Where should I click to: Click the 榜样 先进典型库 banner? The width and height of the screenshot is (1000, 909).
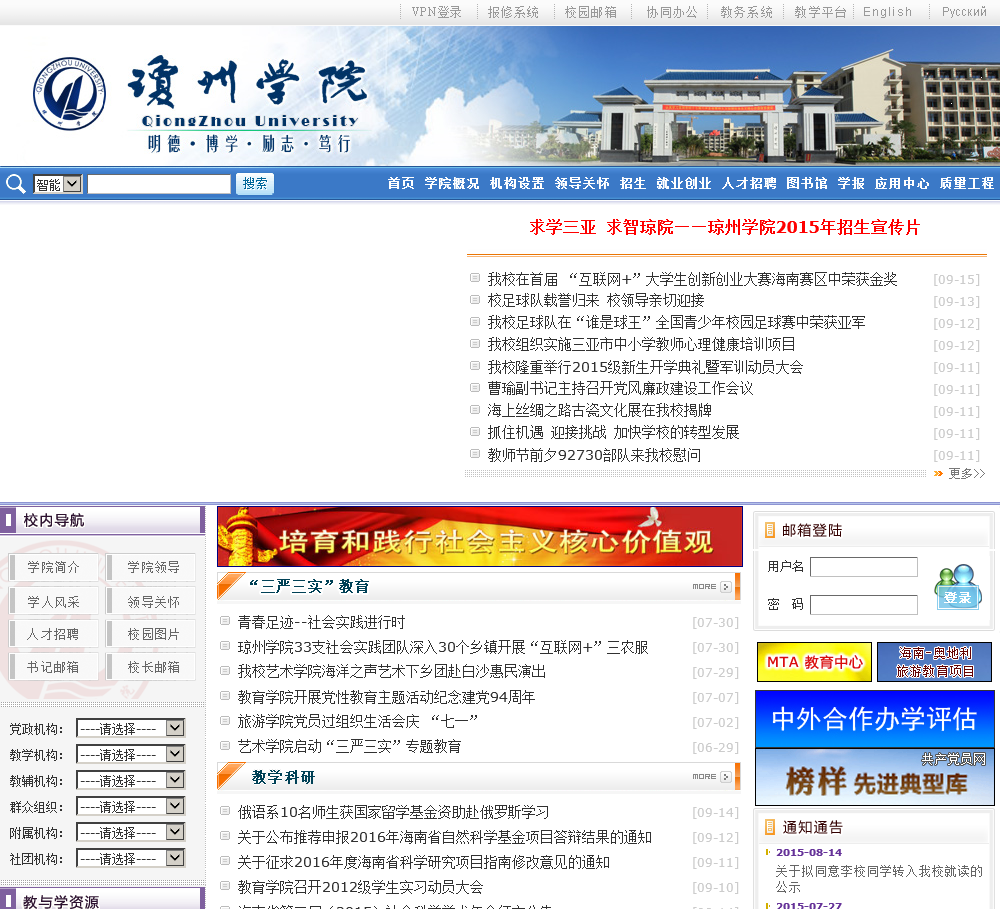tap(874, 777)
